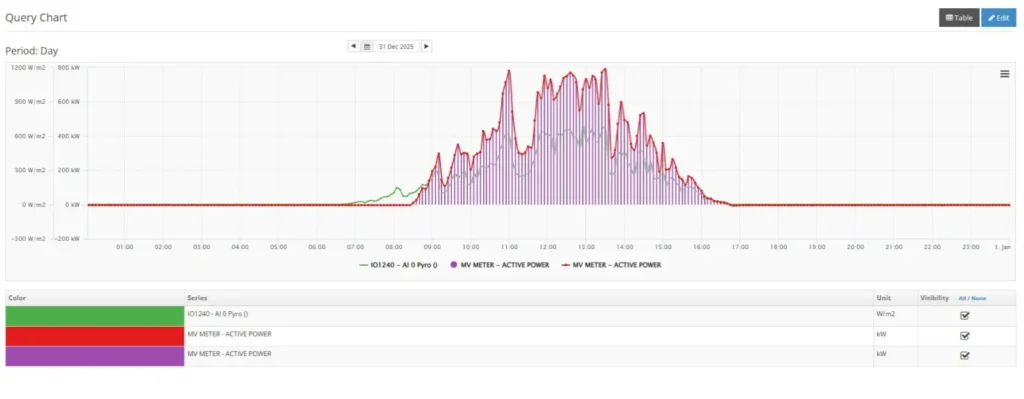1024x399 pixels.
Task: Uncheck visibility for red MV METER row
Action: (965, 336)
